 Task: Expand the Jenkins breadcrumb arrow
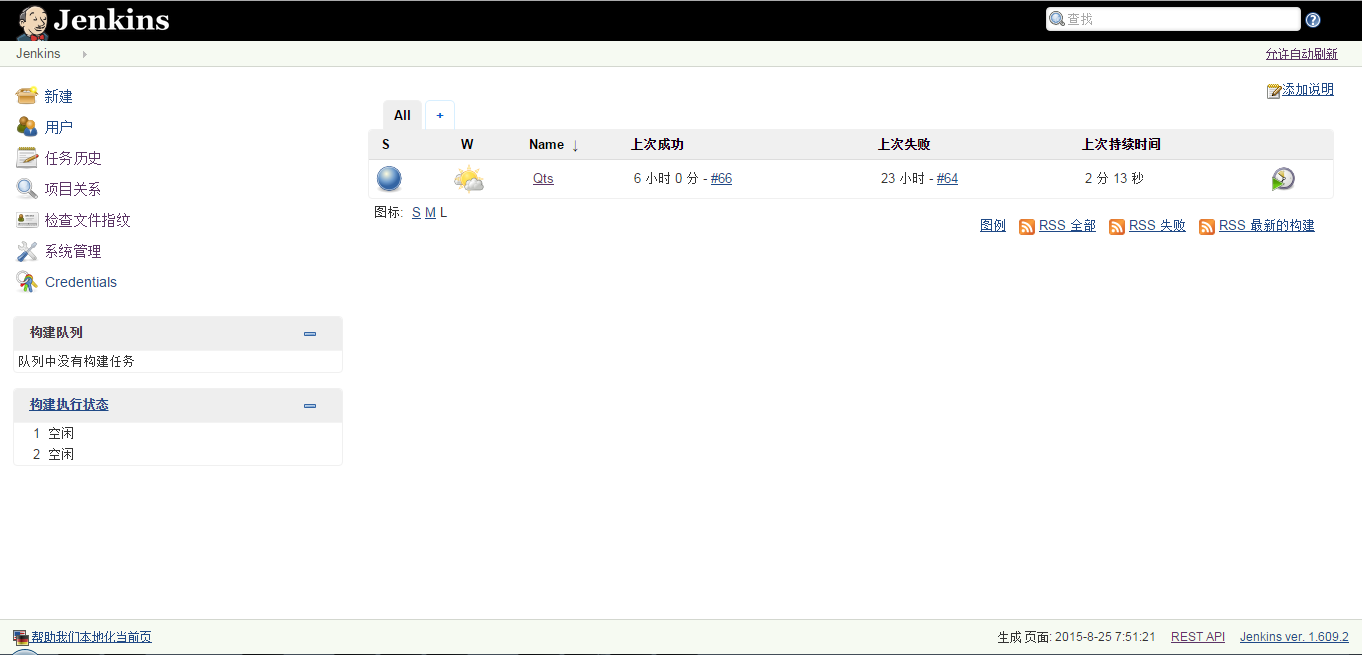point(85,54)
